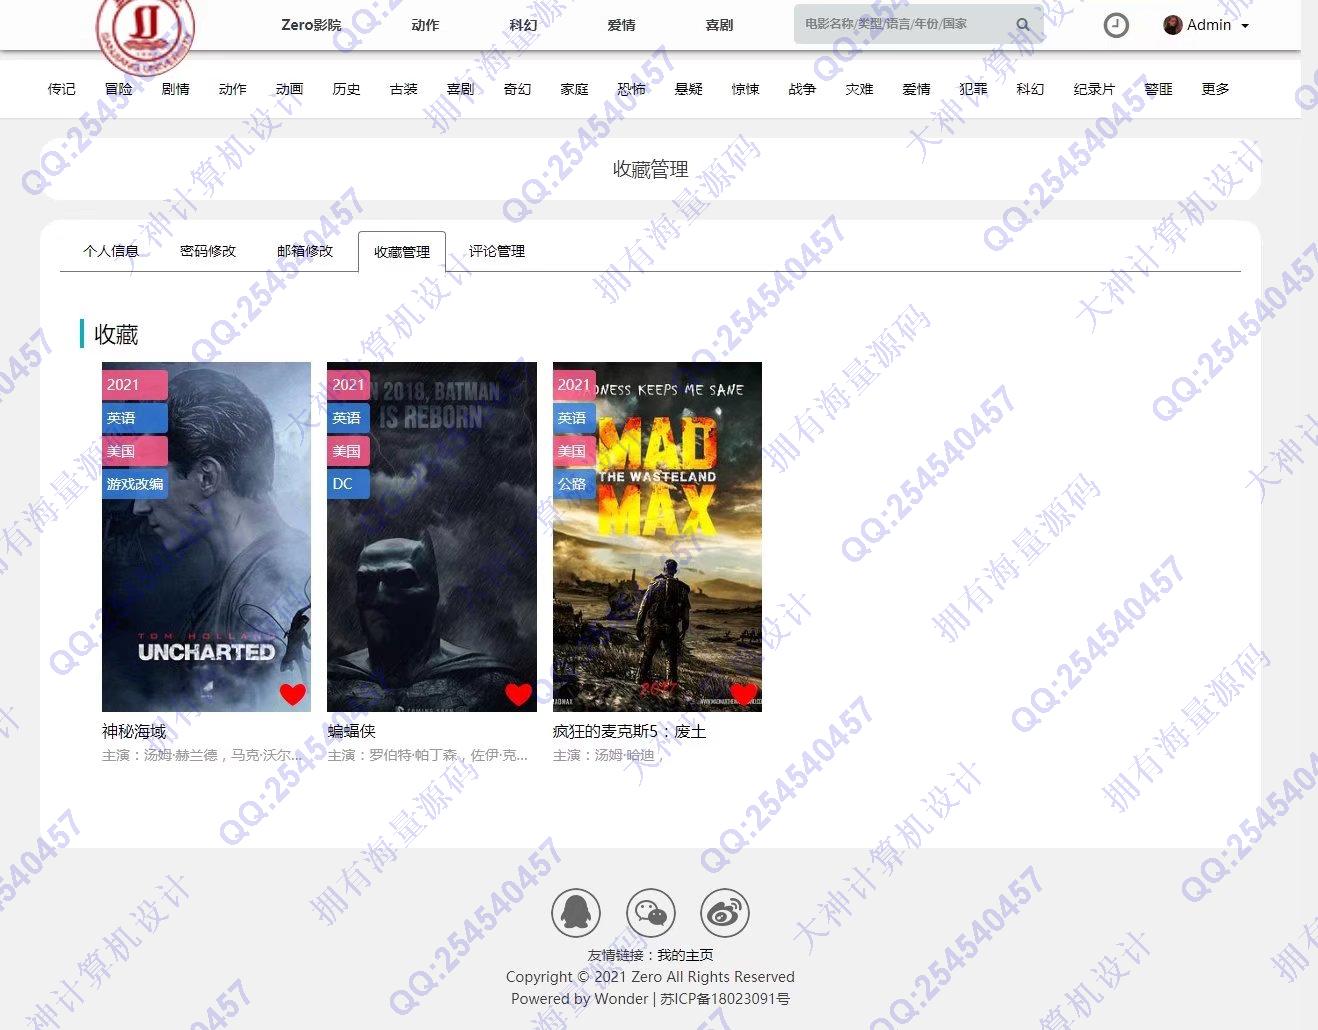Screen dimensions: 1318x1030
Task: Select the 奇幻 genre
Action: (x=518, y=89)
